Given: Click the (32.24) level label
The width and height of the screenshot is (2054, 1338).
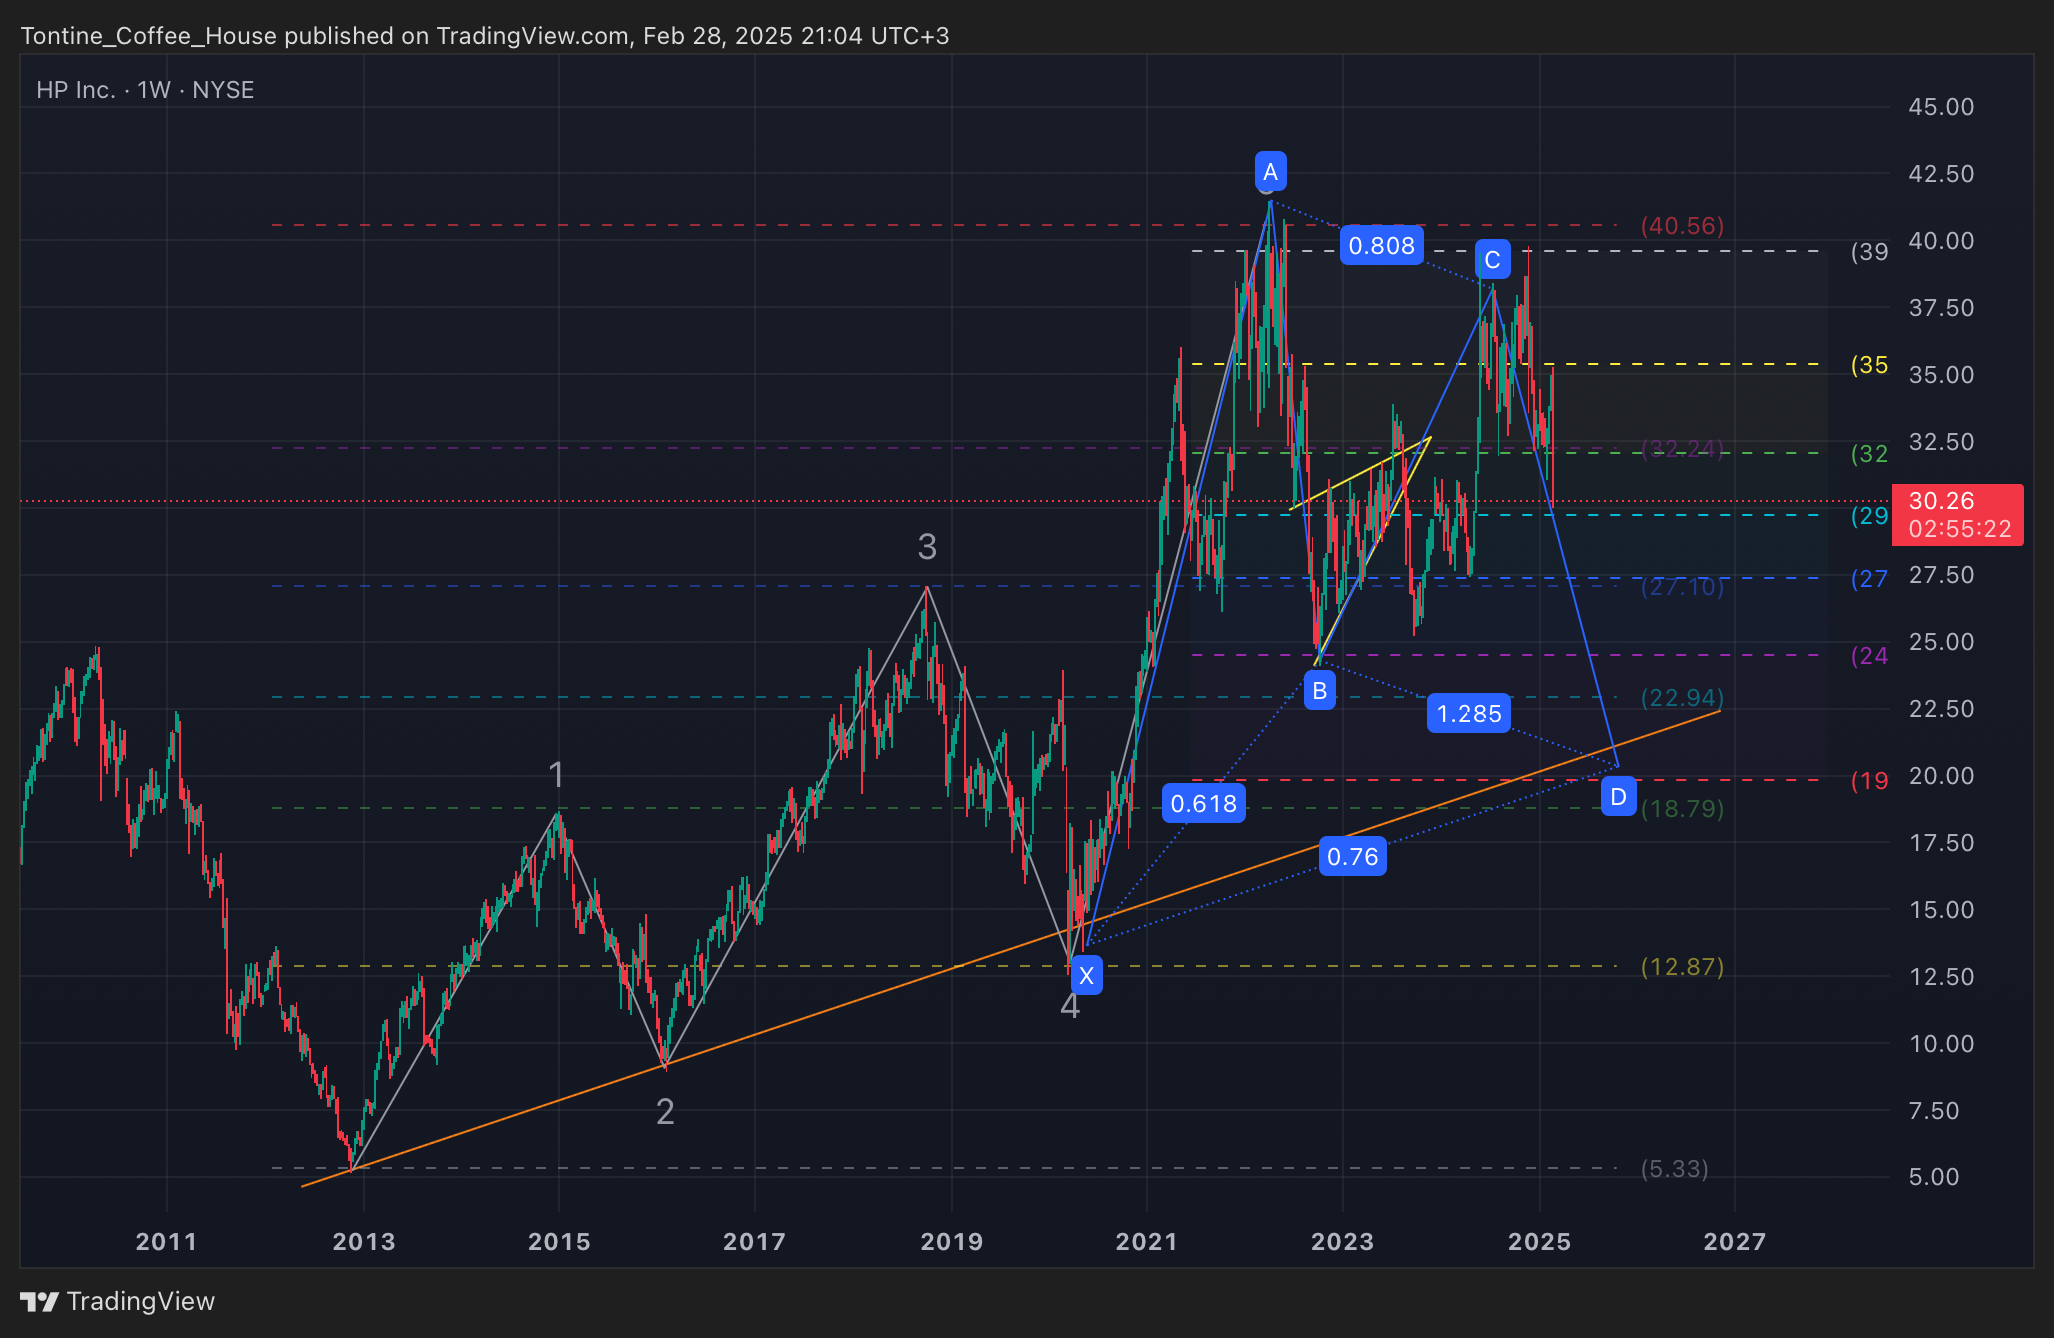Looking at the screenshot, I should coord(1682,449).
